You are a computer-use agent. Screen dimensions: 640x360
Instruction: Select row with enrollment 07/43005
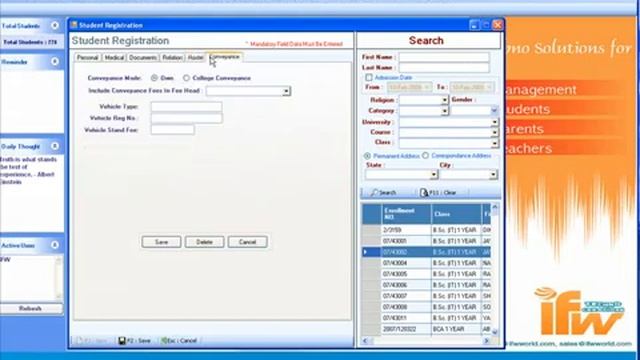tap(427, 274)
